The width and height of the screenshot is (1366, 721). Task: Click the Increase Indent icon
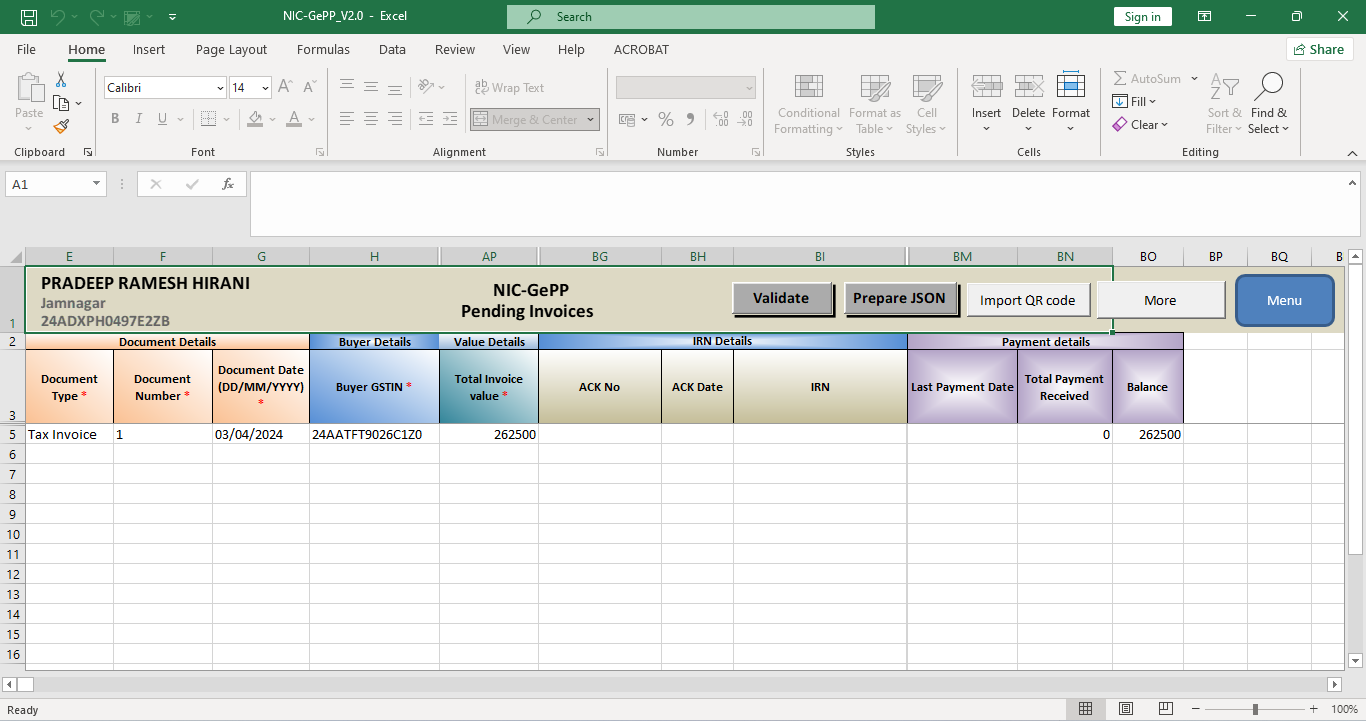coord(451,119)
